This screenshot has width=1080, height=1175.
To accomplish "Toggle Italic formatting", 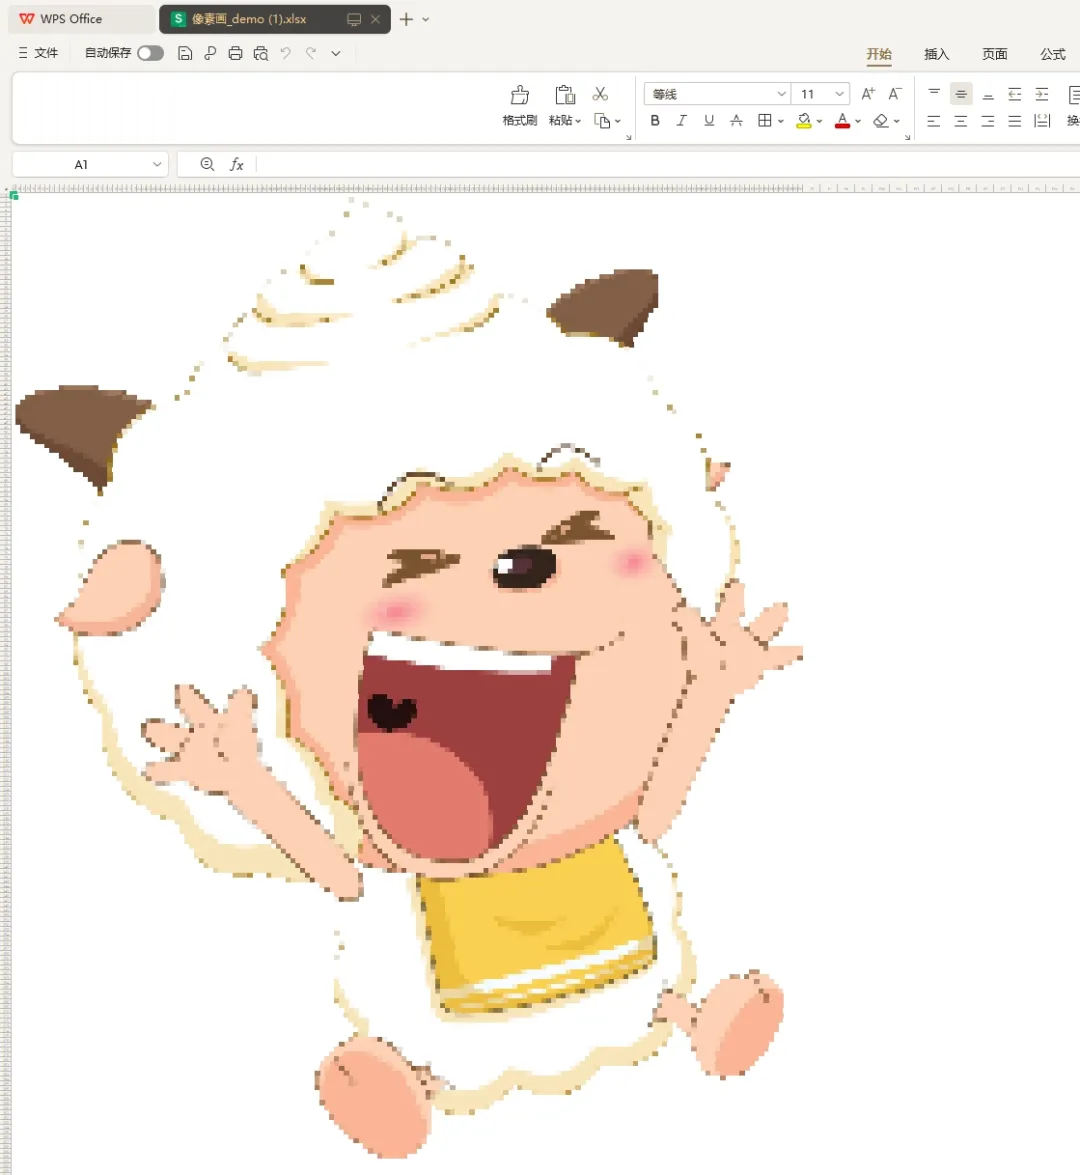I will (681, 121).
